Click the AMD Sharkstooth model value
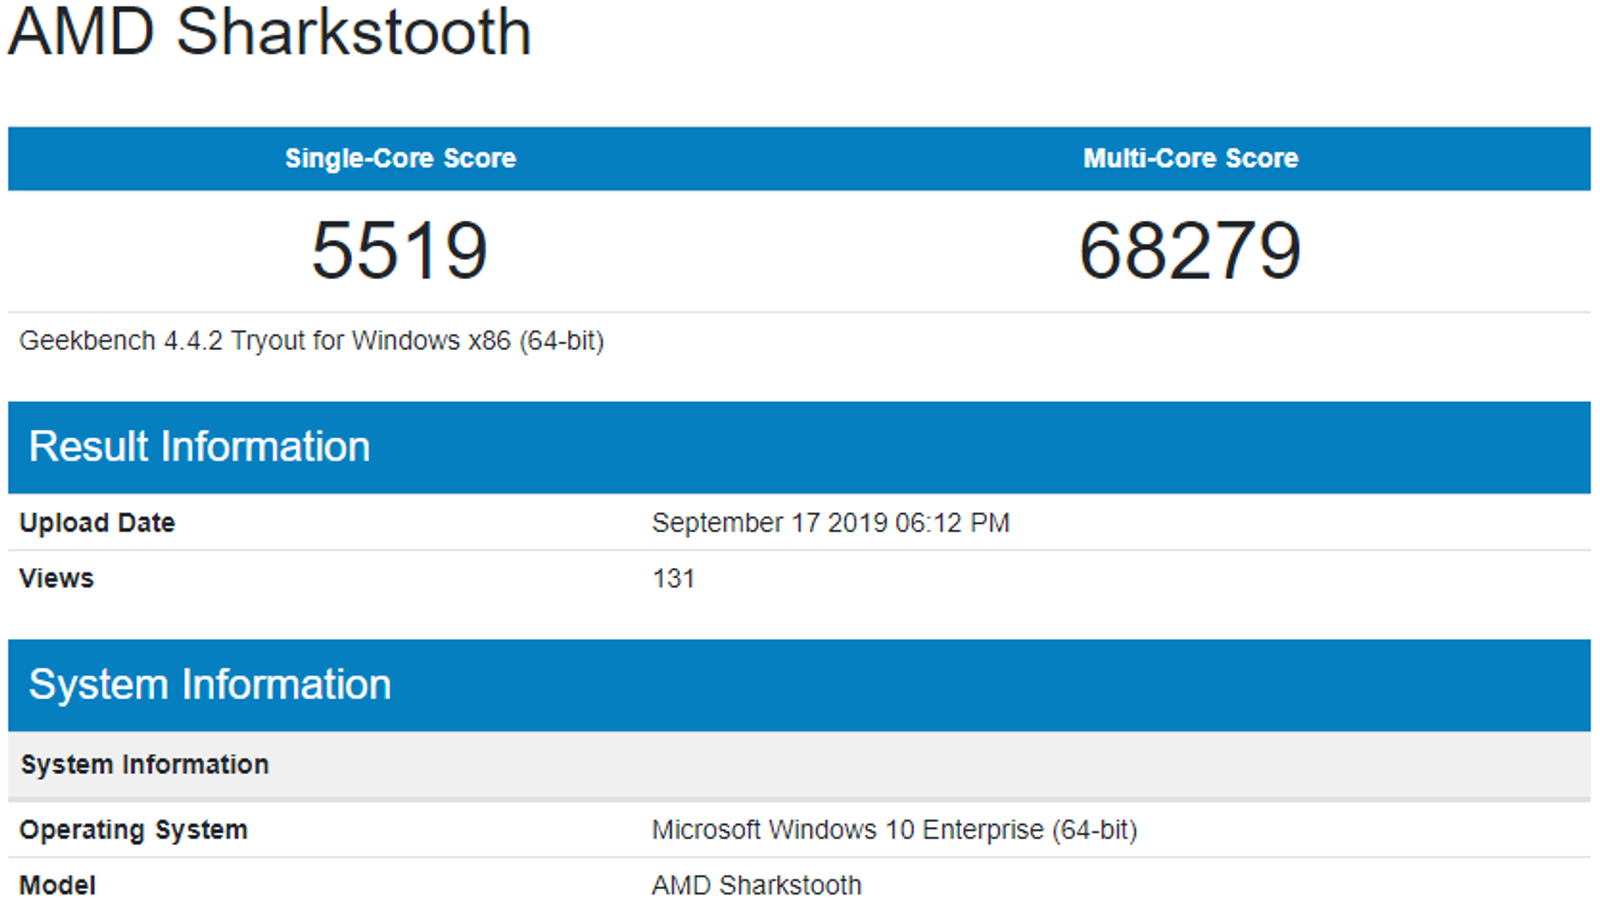This screenshot has height=900, width=1600. 756,885
